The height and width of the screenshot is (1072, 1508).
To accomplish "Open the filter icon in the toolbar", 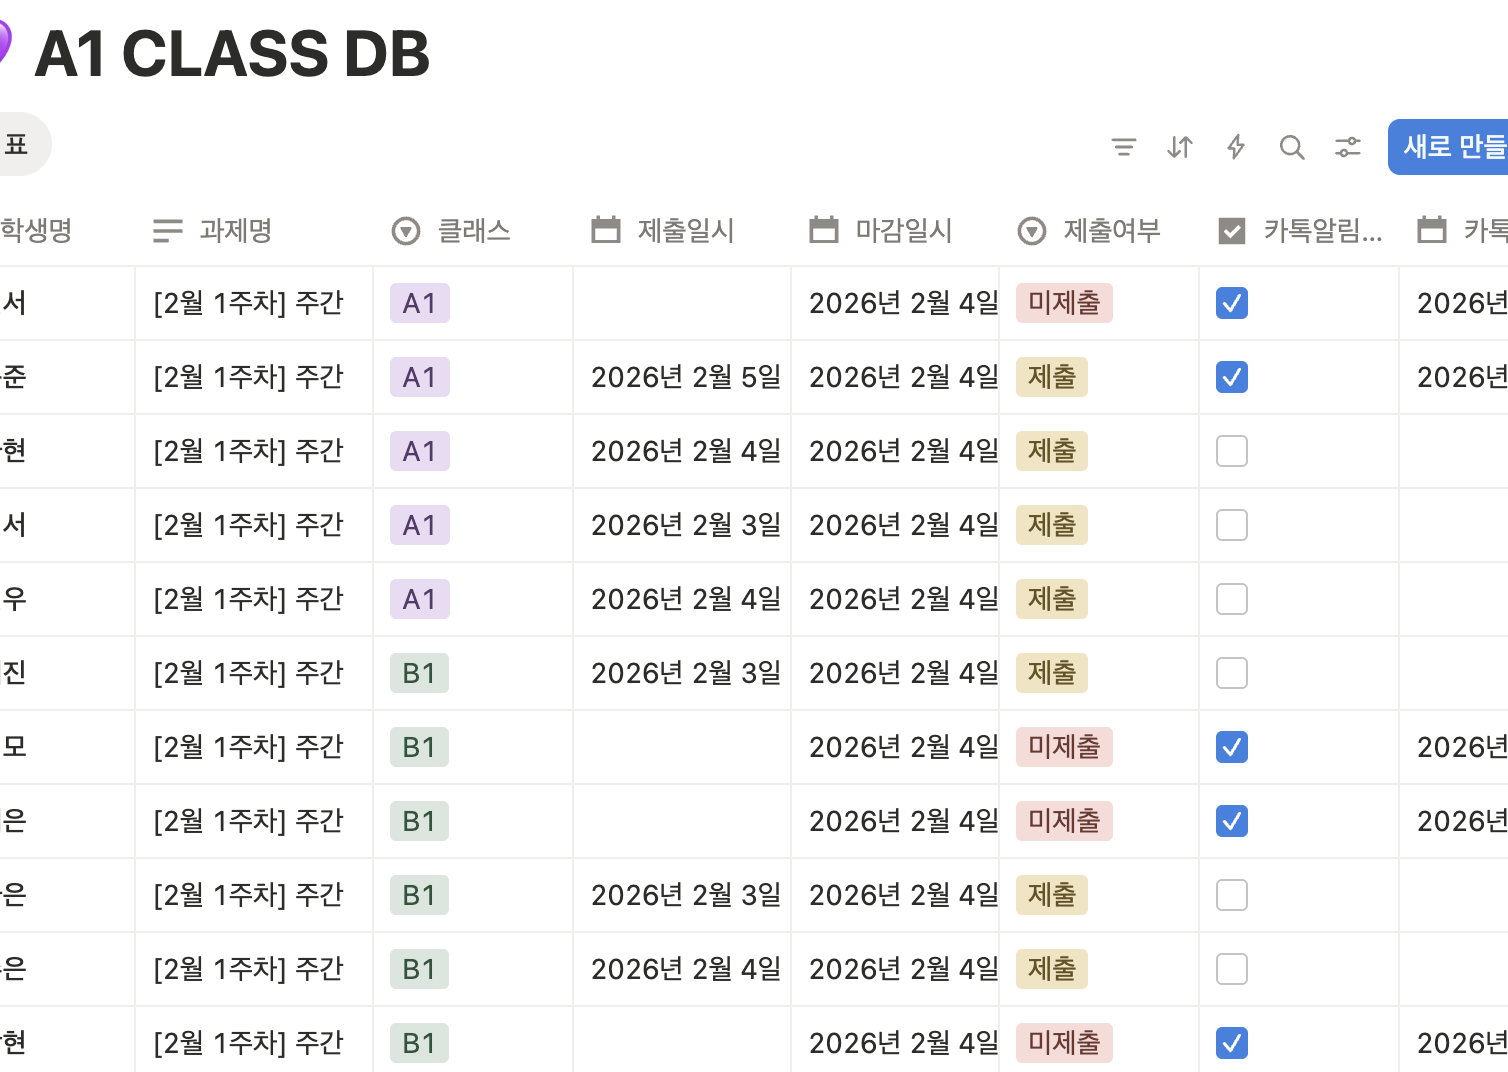I will point(1124,148).
